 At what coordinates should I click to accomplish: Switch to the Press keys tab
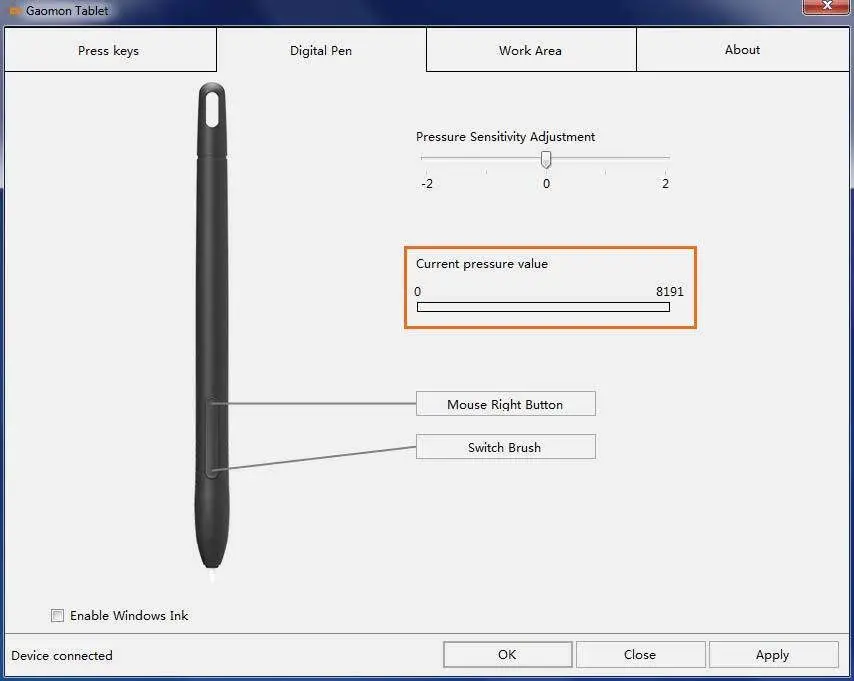click(x=110, y=50)
